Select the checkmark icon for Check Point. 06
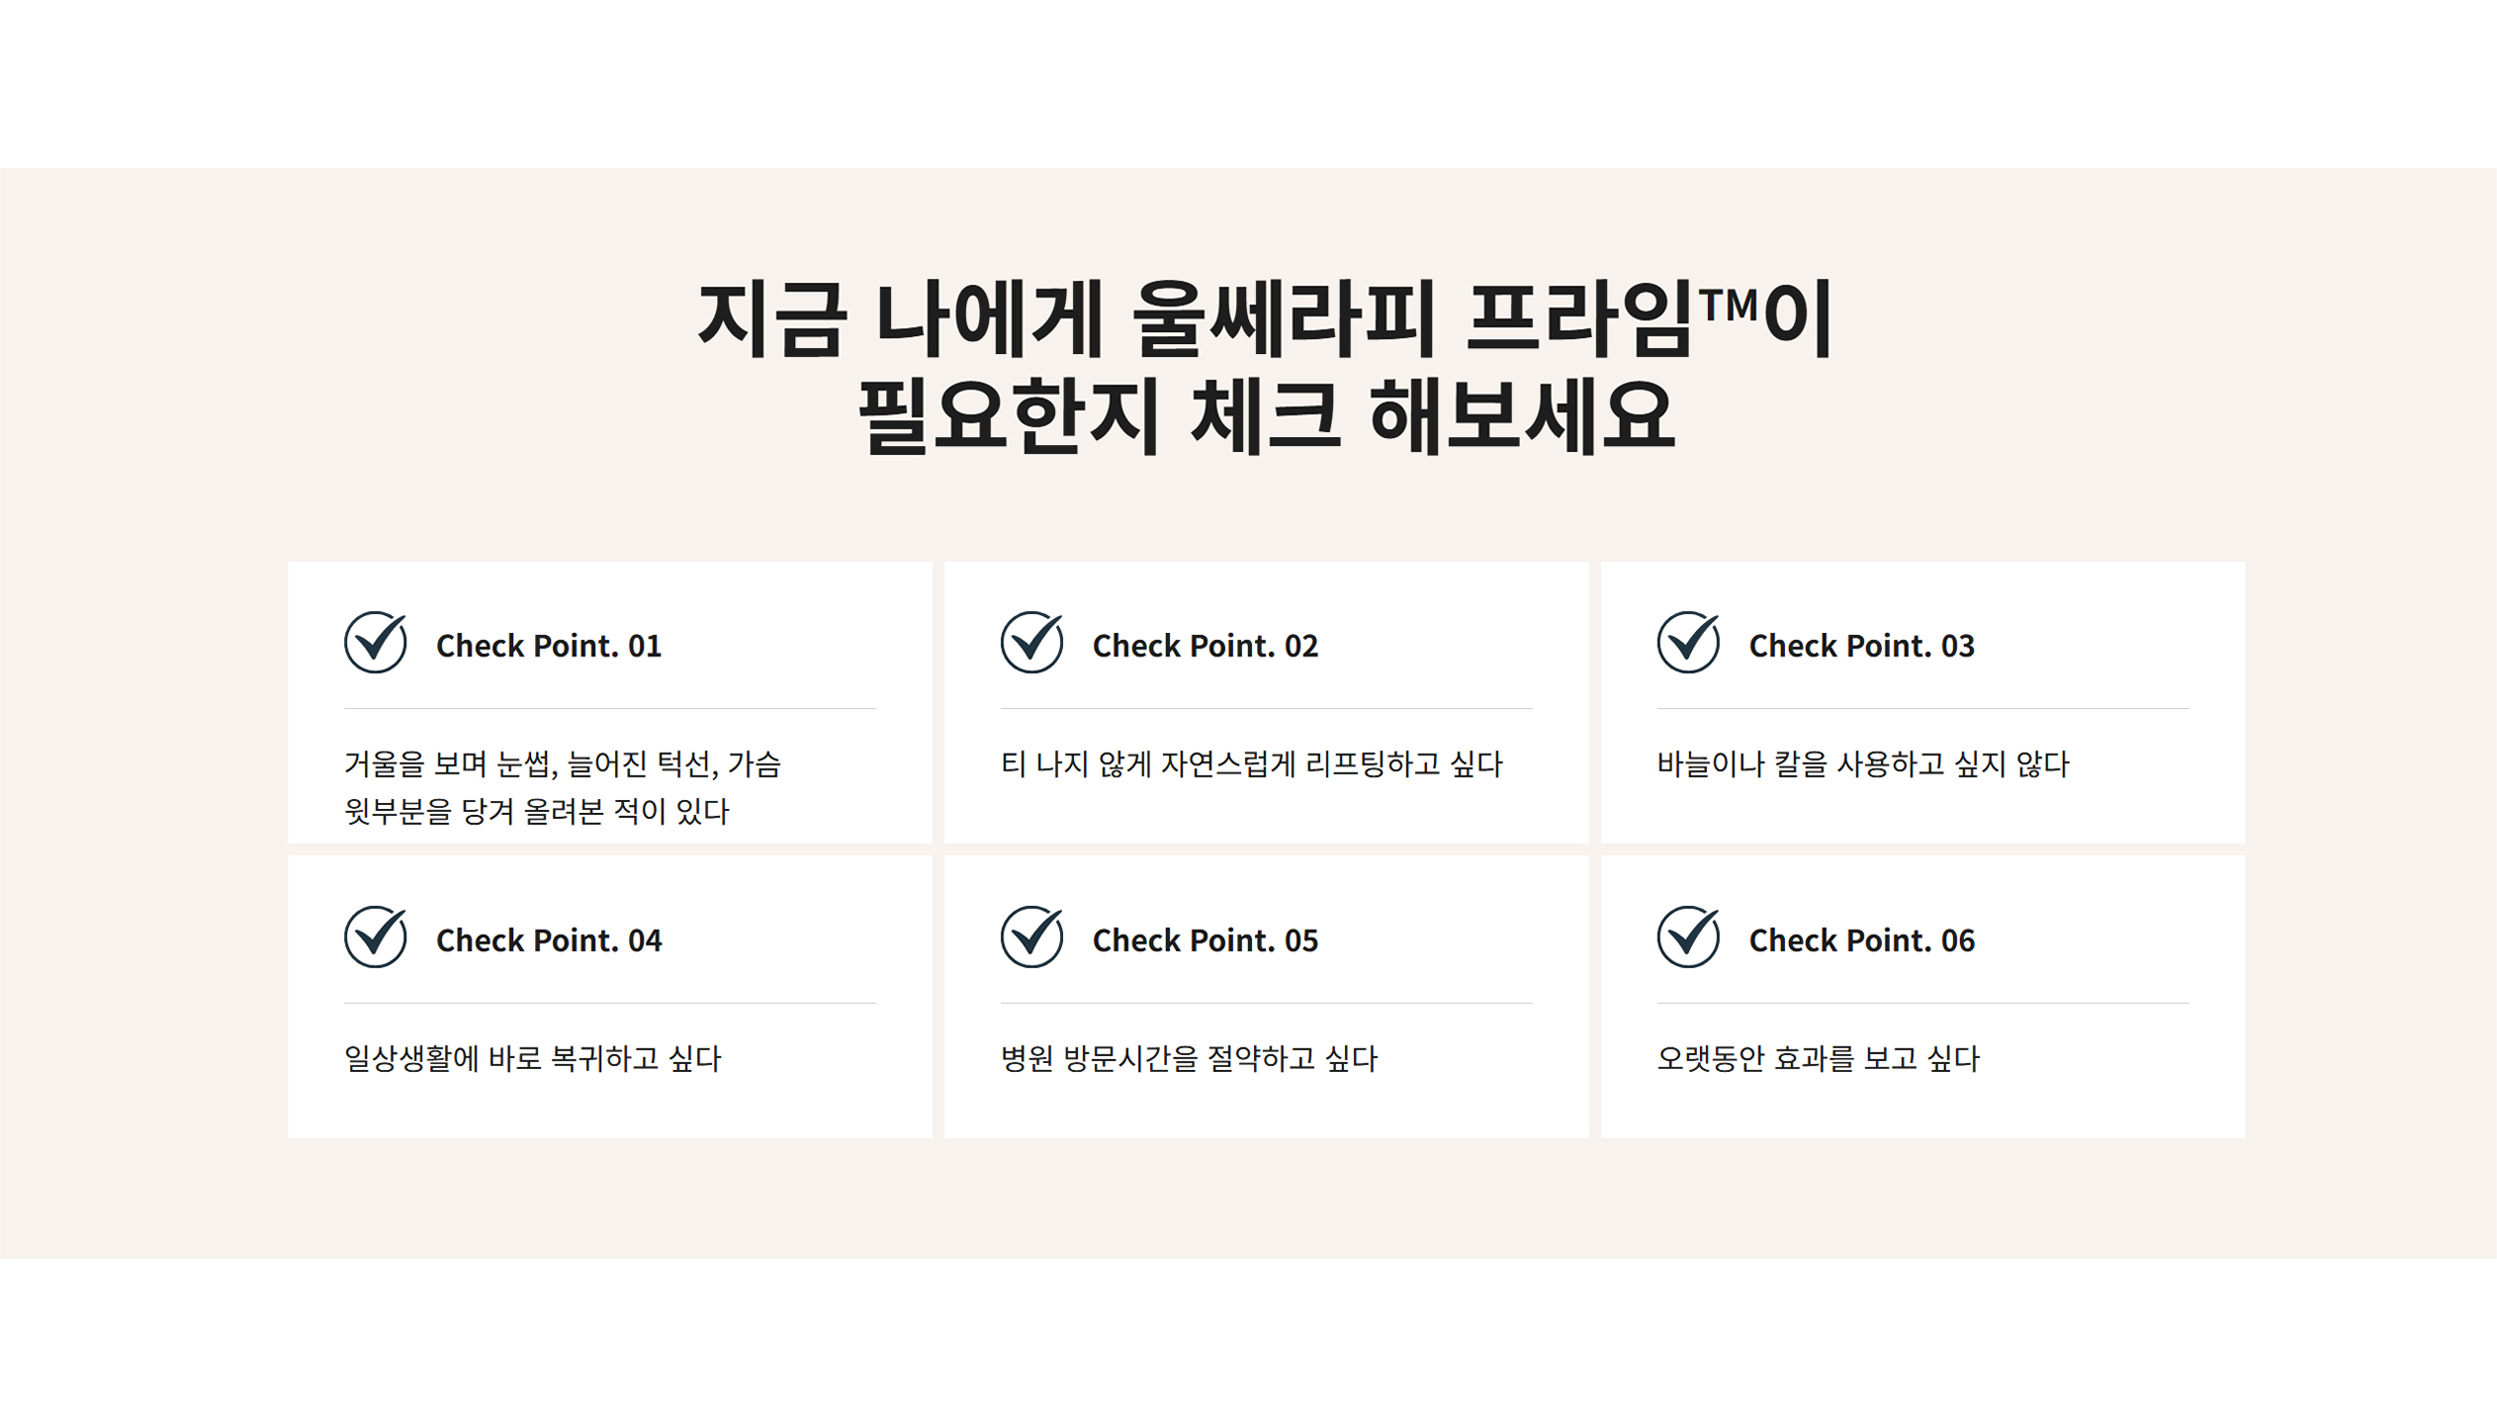 pyautogui.click(x=1688, y=937)
